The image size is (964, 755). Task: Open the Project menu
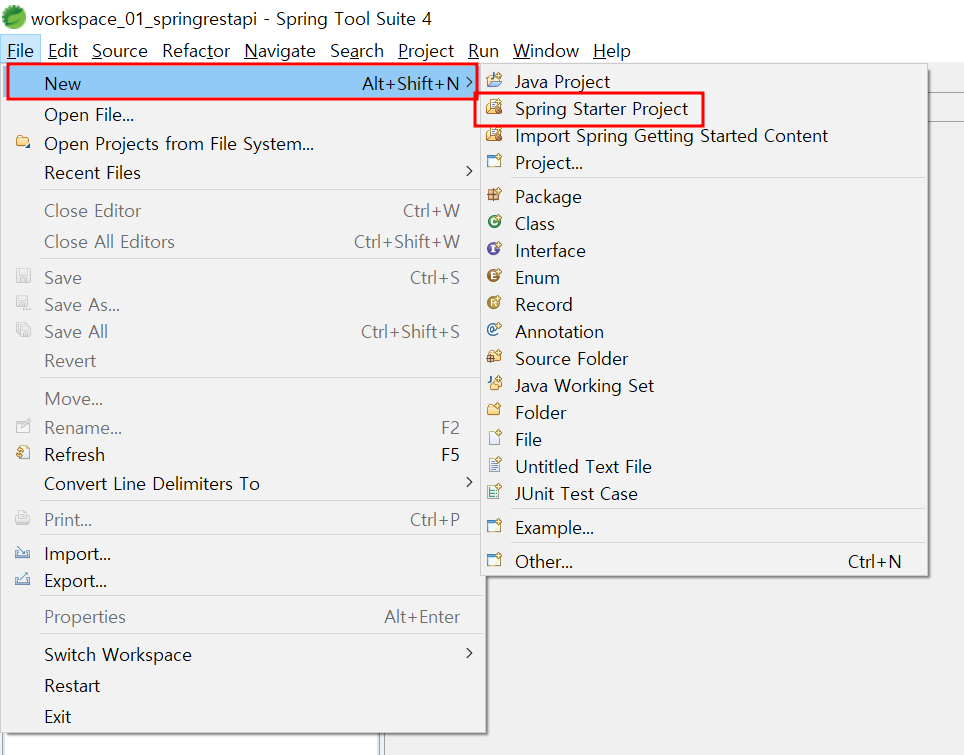(x=425, y=50)
